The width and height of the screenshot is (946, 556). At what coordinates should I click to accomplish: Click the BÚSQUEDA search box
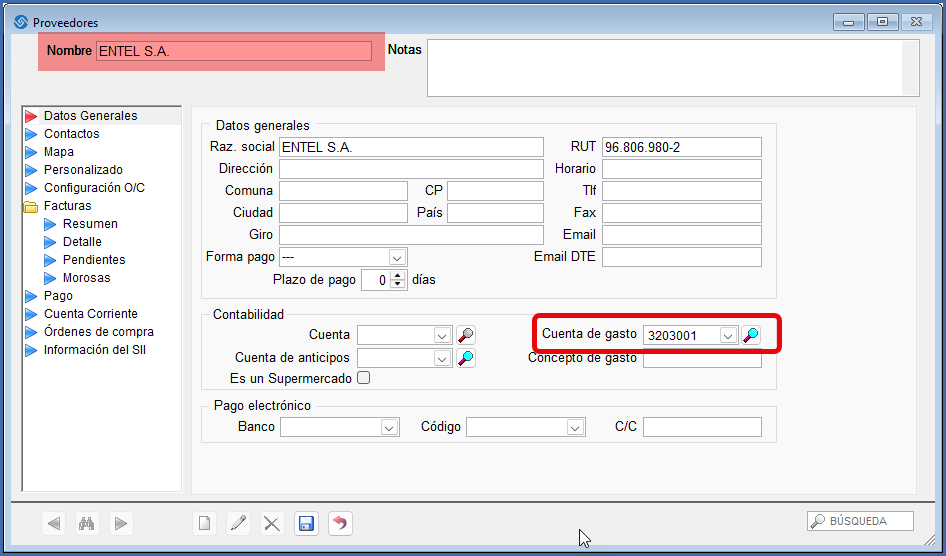[860, 521]
